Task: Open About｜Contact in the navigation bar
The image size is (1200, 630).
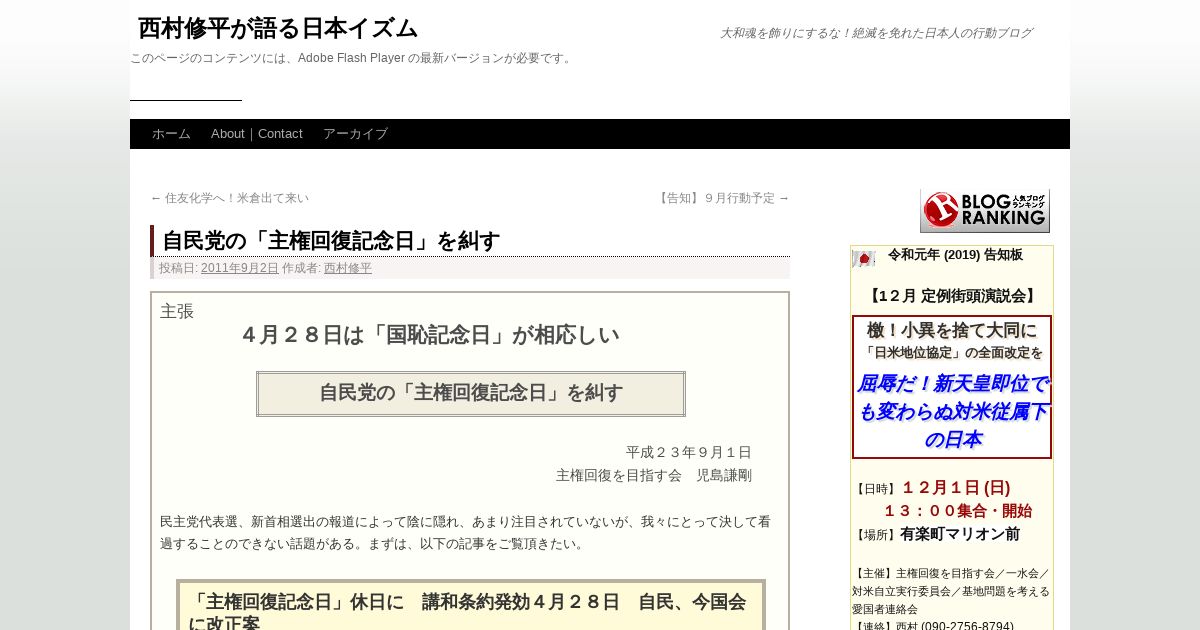Action: click(257, 134)
